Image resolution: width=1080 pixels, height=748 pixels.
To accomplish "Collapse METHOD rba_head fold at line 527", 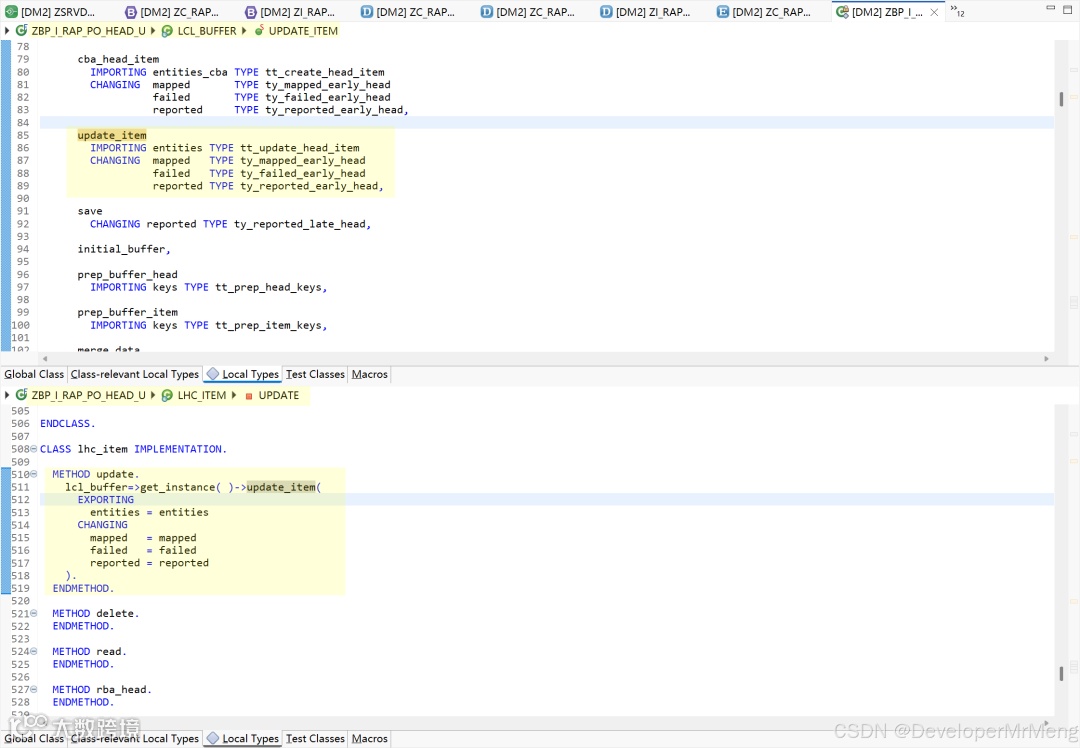I will pyautogui.click(x=34, y=689).
